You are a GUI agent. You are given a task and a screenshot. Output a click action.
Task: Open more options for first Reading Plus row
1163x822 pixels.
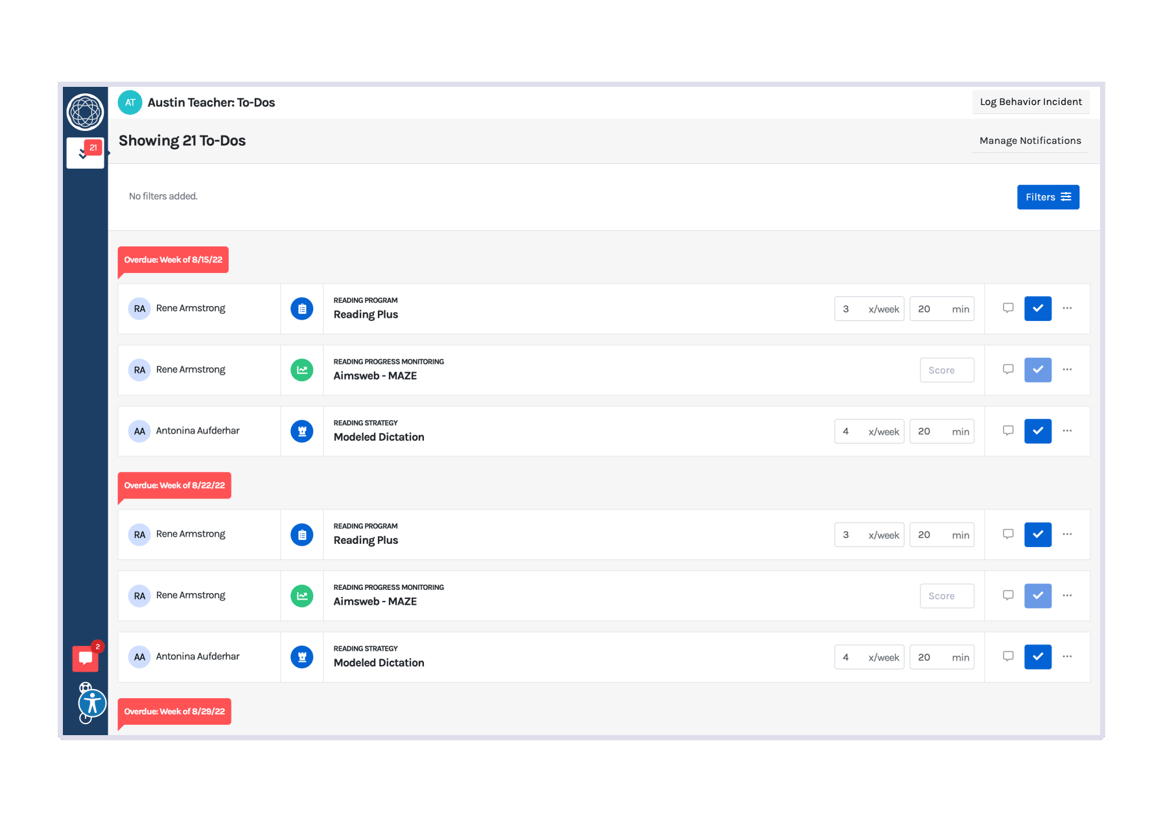1067,308
